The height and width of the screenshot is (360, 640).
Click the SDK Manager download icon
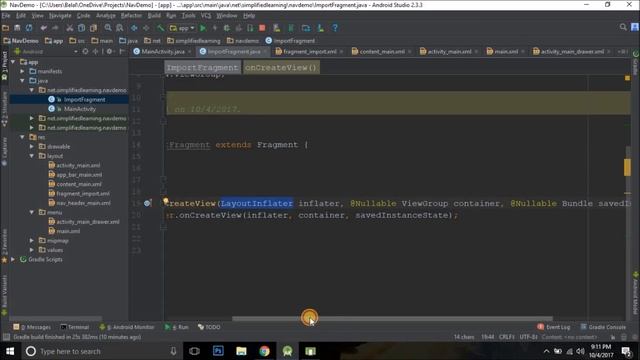(x=321, y=28)
